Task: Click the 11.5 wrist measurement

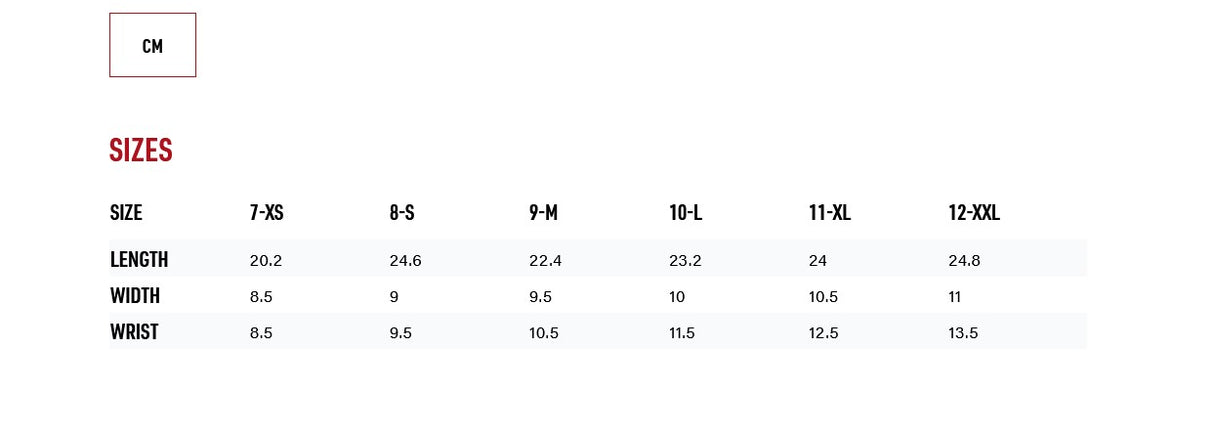Action: 682,333
